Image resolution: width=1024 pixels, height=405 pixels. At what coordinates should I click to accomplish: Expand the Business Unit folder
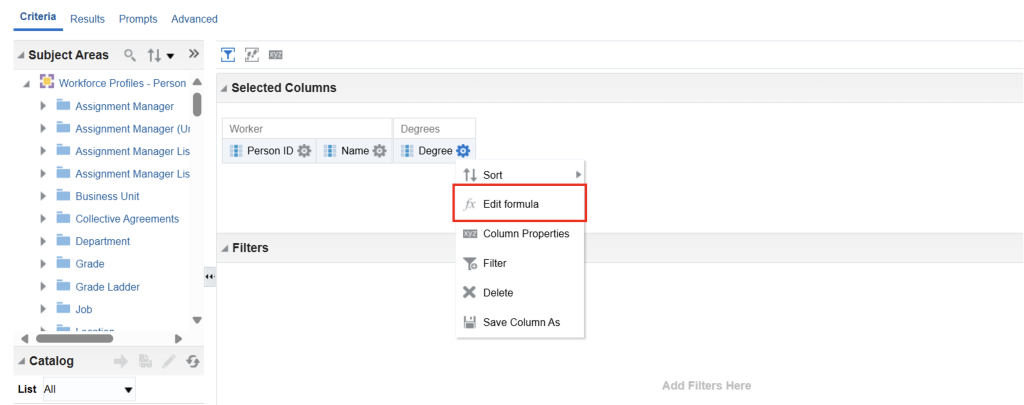pyautogui.click(x=43, y=196)
